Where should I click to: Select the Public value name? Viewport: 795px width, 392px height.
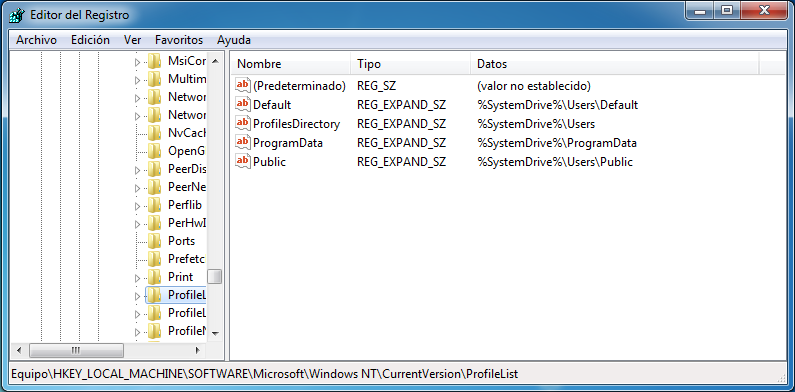point(269,162)
